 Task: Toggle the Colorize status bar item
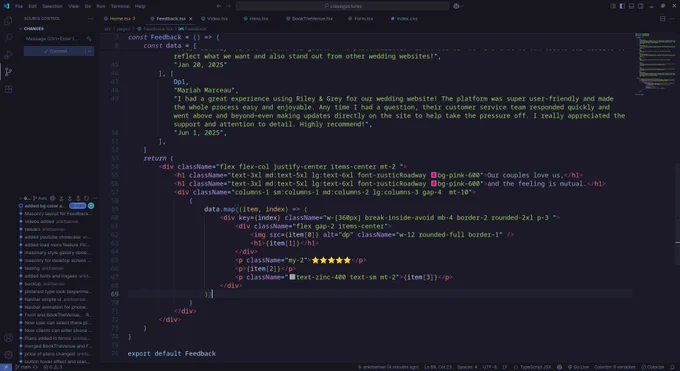click(x=653, y=367)
